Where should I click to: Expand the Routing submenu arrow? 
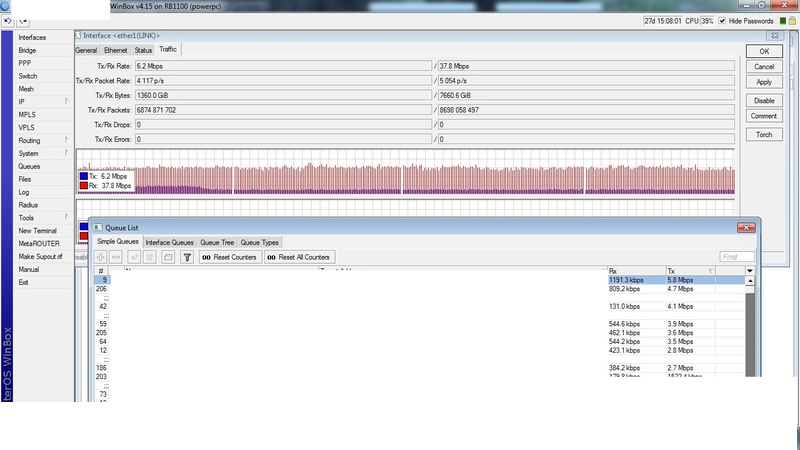tap(66, 140)
